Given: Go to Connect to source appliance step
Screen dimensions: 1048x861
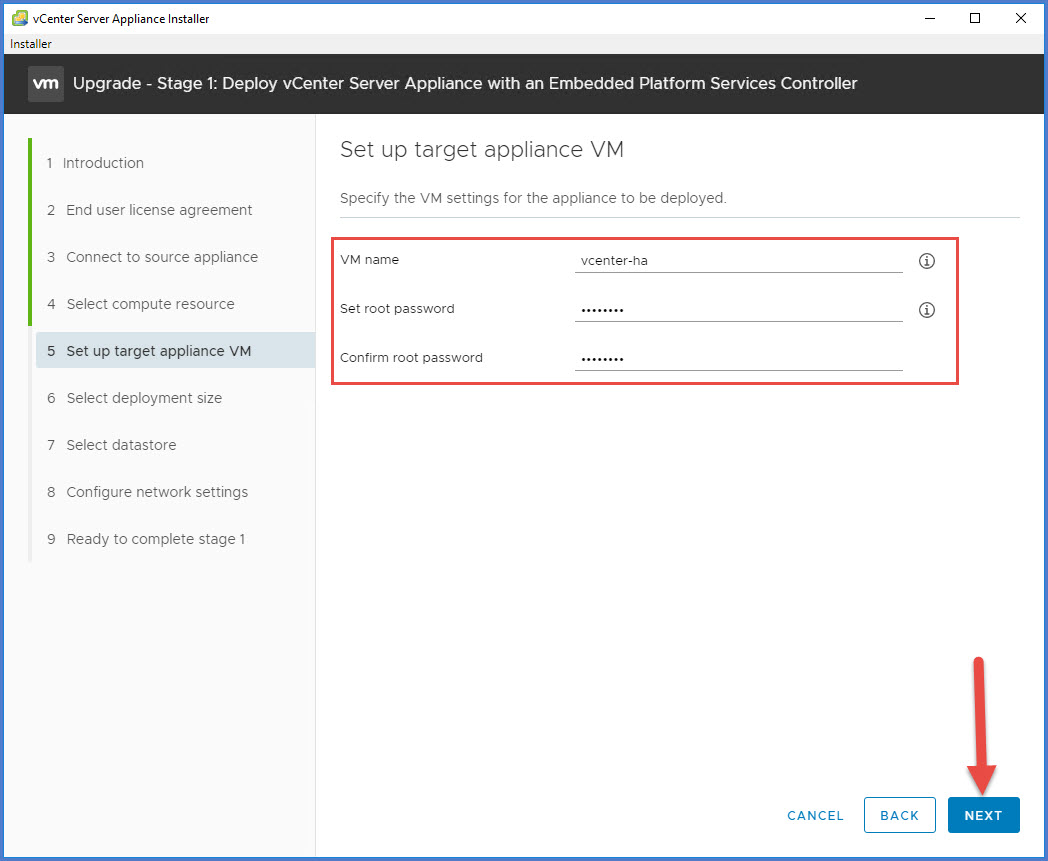Looking at the screenshot, I should pyautogui.click(x=162, y=257).
